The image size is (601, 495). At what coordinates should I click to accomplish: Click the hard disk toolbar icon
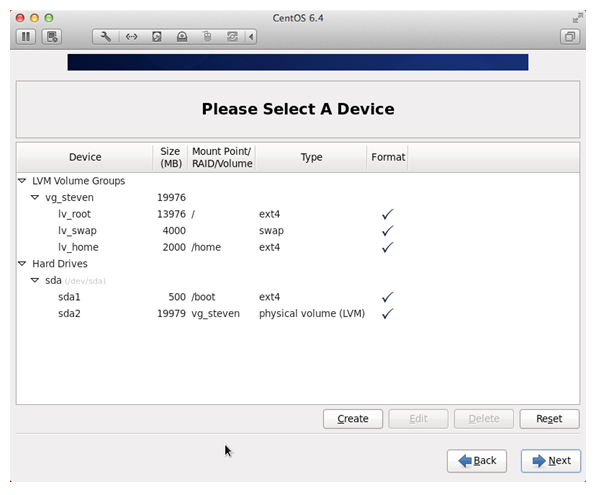pos(157,37)
